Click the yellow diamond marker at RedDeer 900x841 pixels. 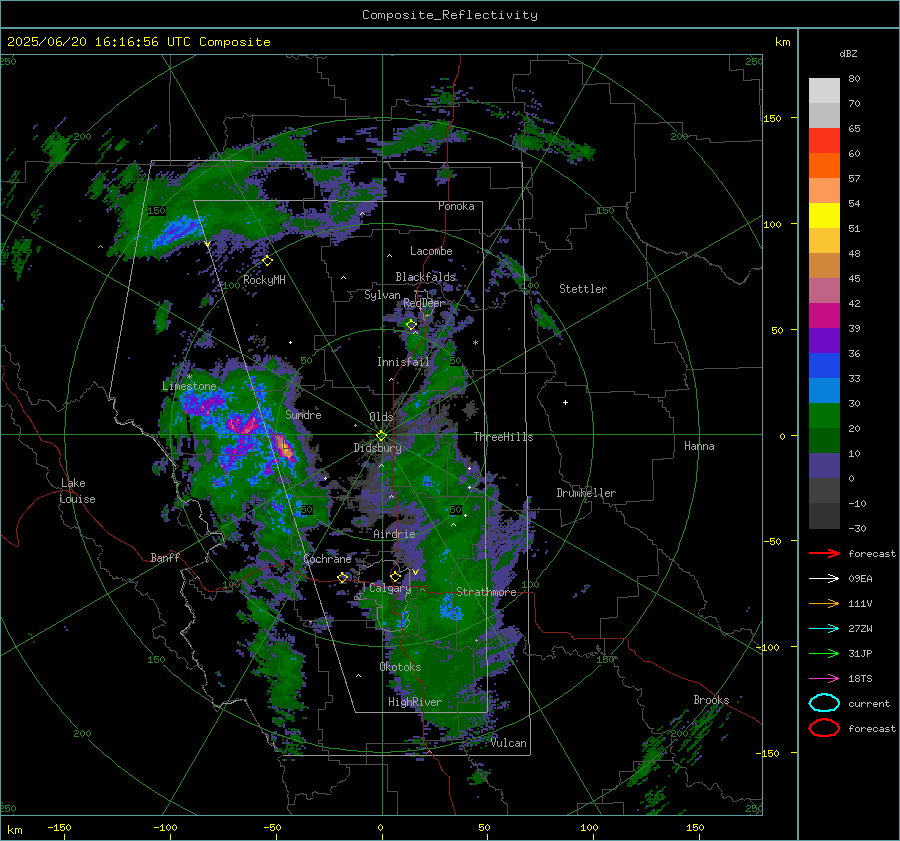[412, 325]
